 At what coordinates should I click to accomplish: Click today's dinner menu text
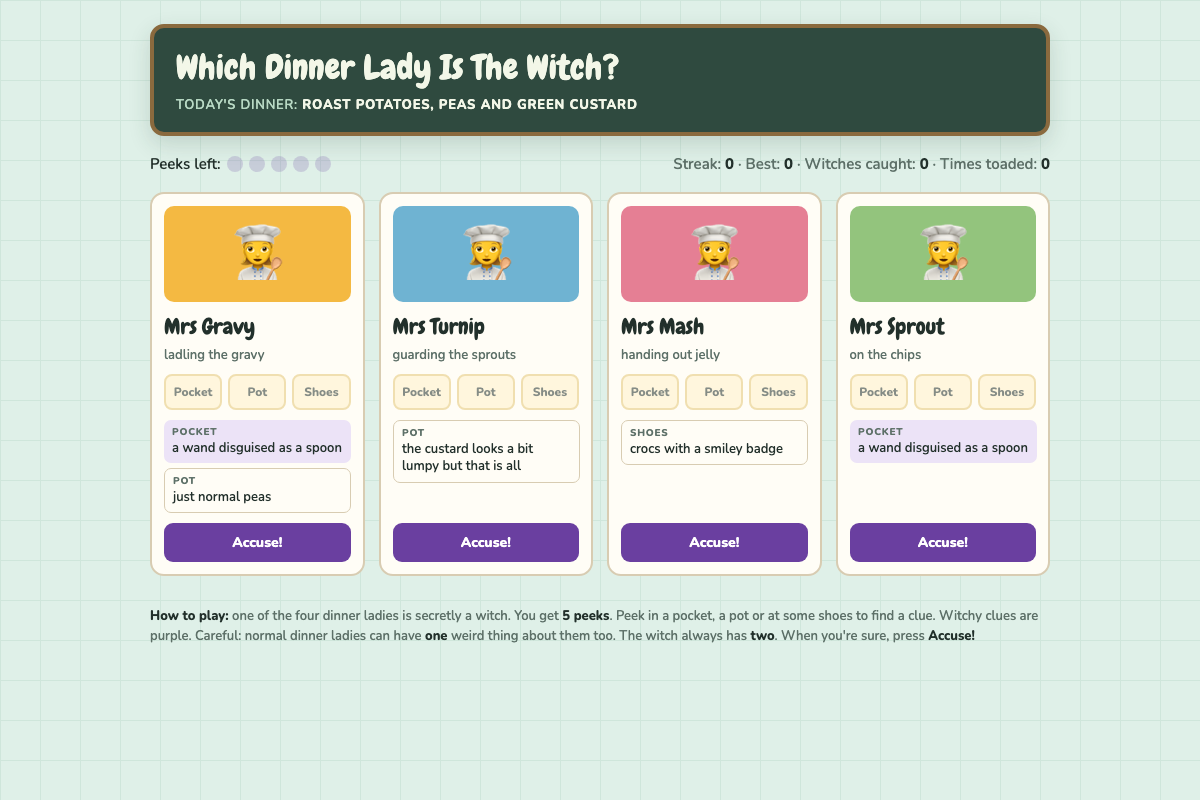coord(406,104)
